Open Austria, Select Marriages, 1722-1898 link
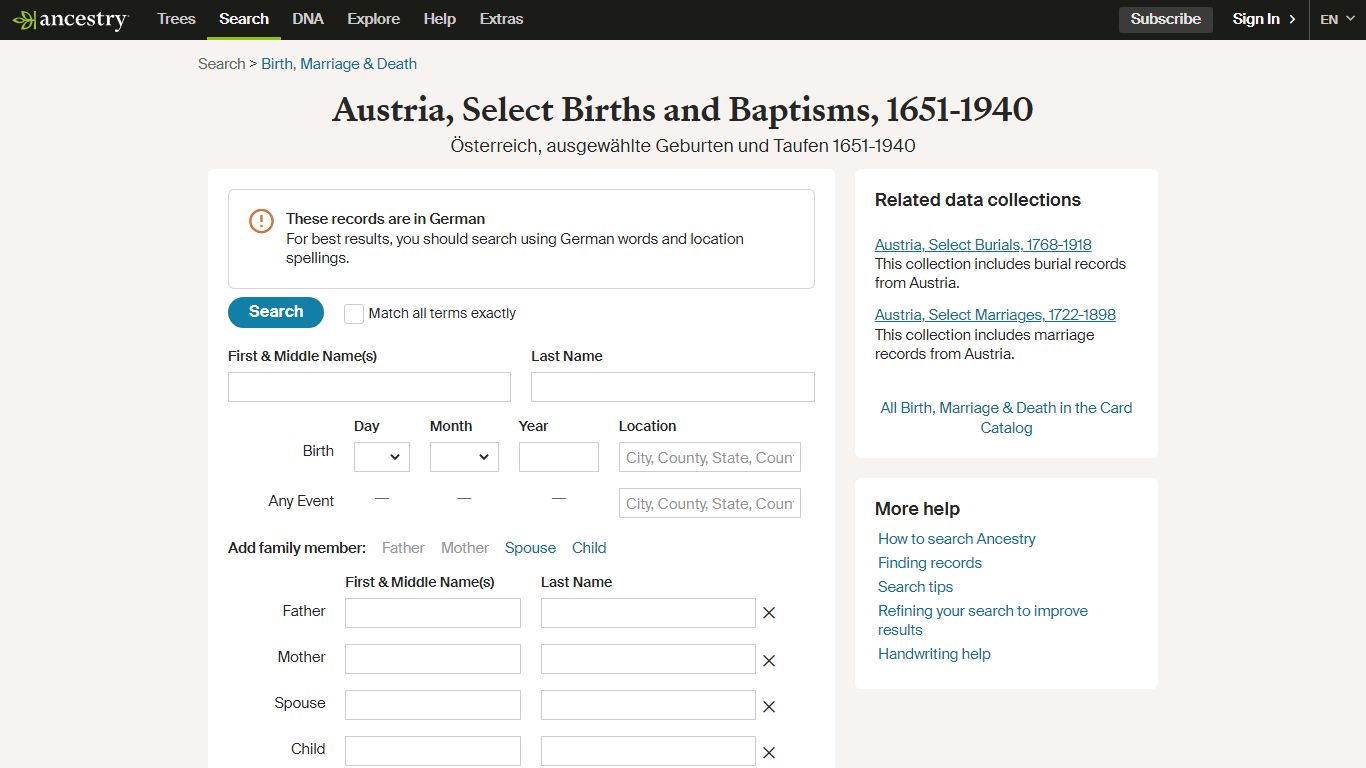Screen dimensions: 1366x768 (995, 315)
